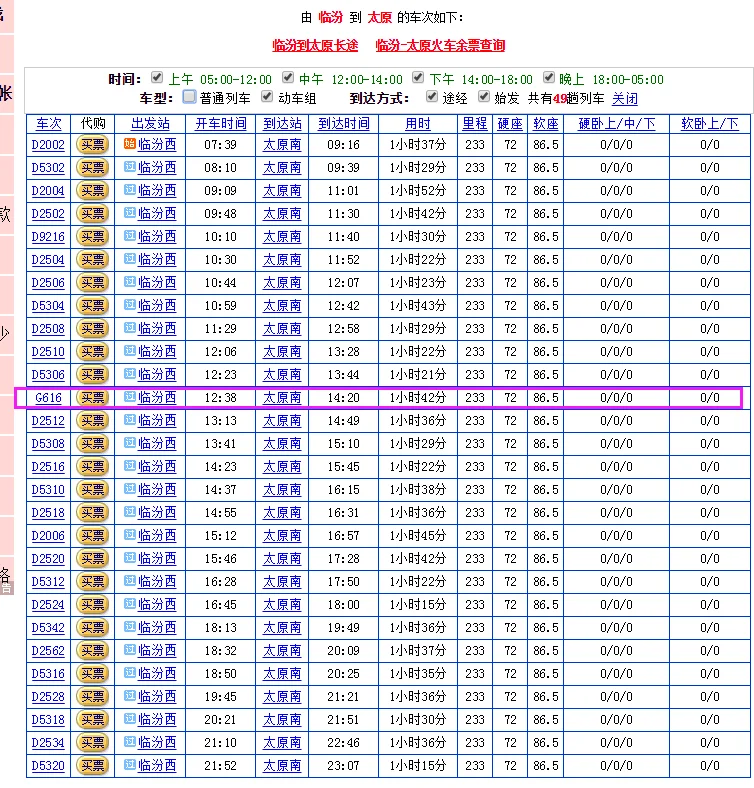Click the 买票 button in the D5312 row
Viewport: 754px width, 788px height.
(x=92, y=582)
